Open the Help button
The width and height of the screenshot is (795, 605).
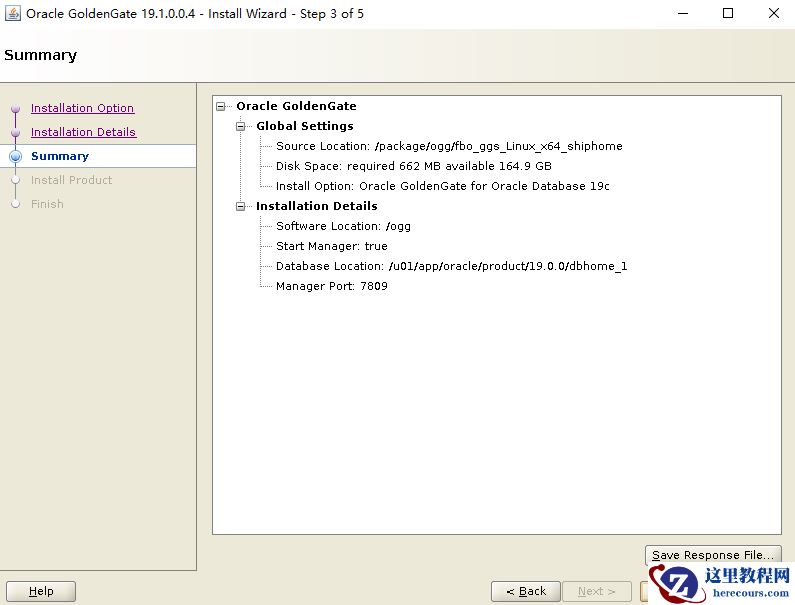[x=41, y=591]
